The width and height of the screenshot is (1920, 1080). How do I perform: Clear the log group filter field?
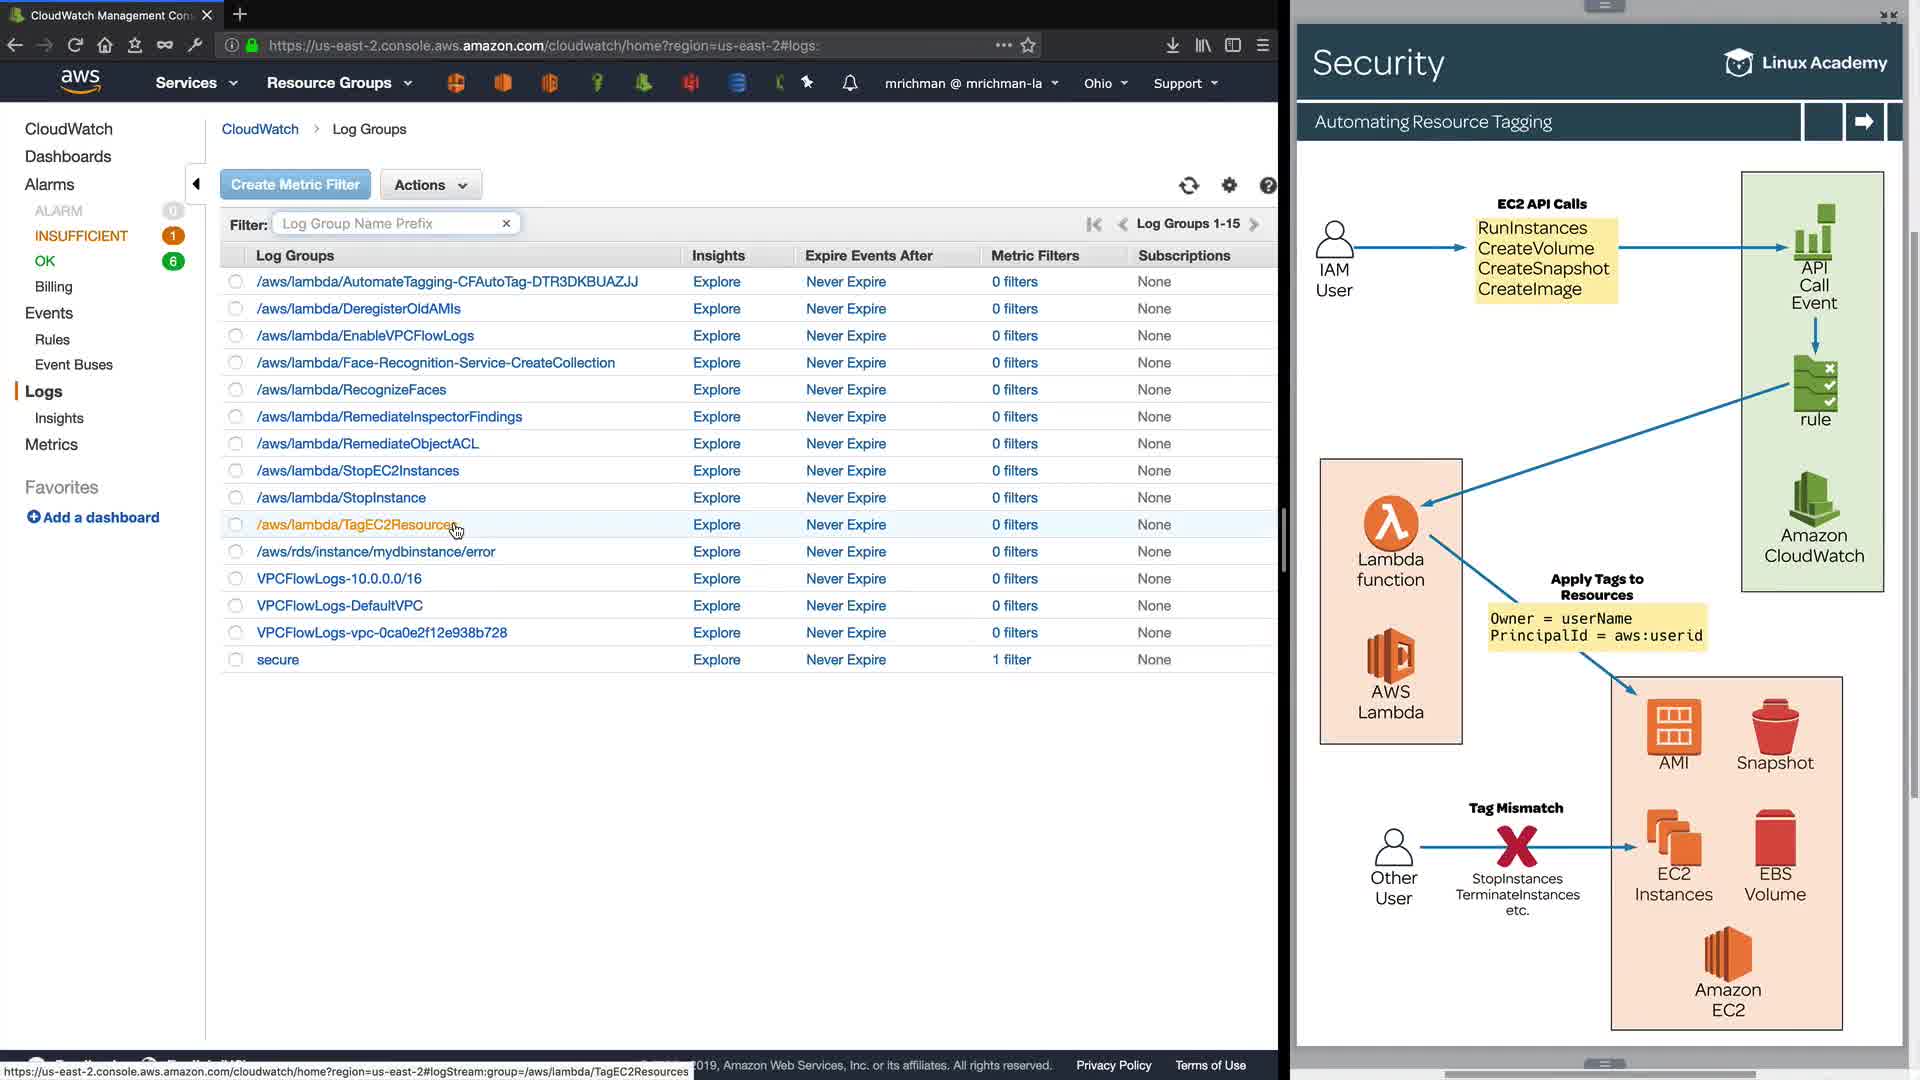pos(506,224)
